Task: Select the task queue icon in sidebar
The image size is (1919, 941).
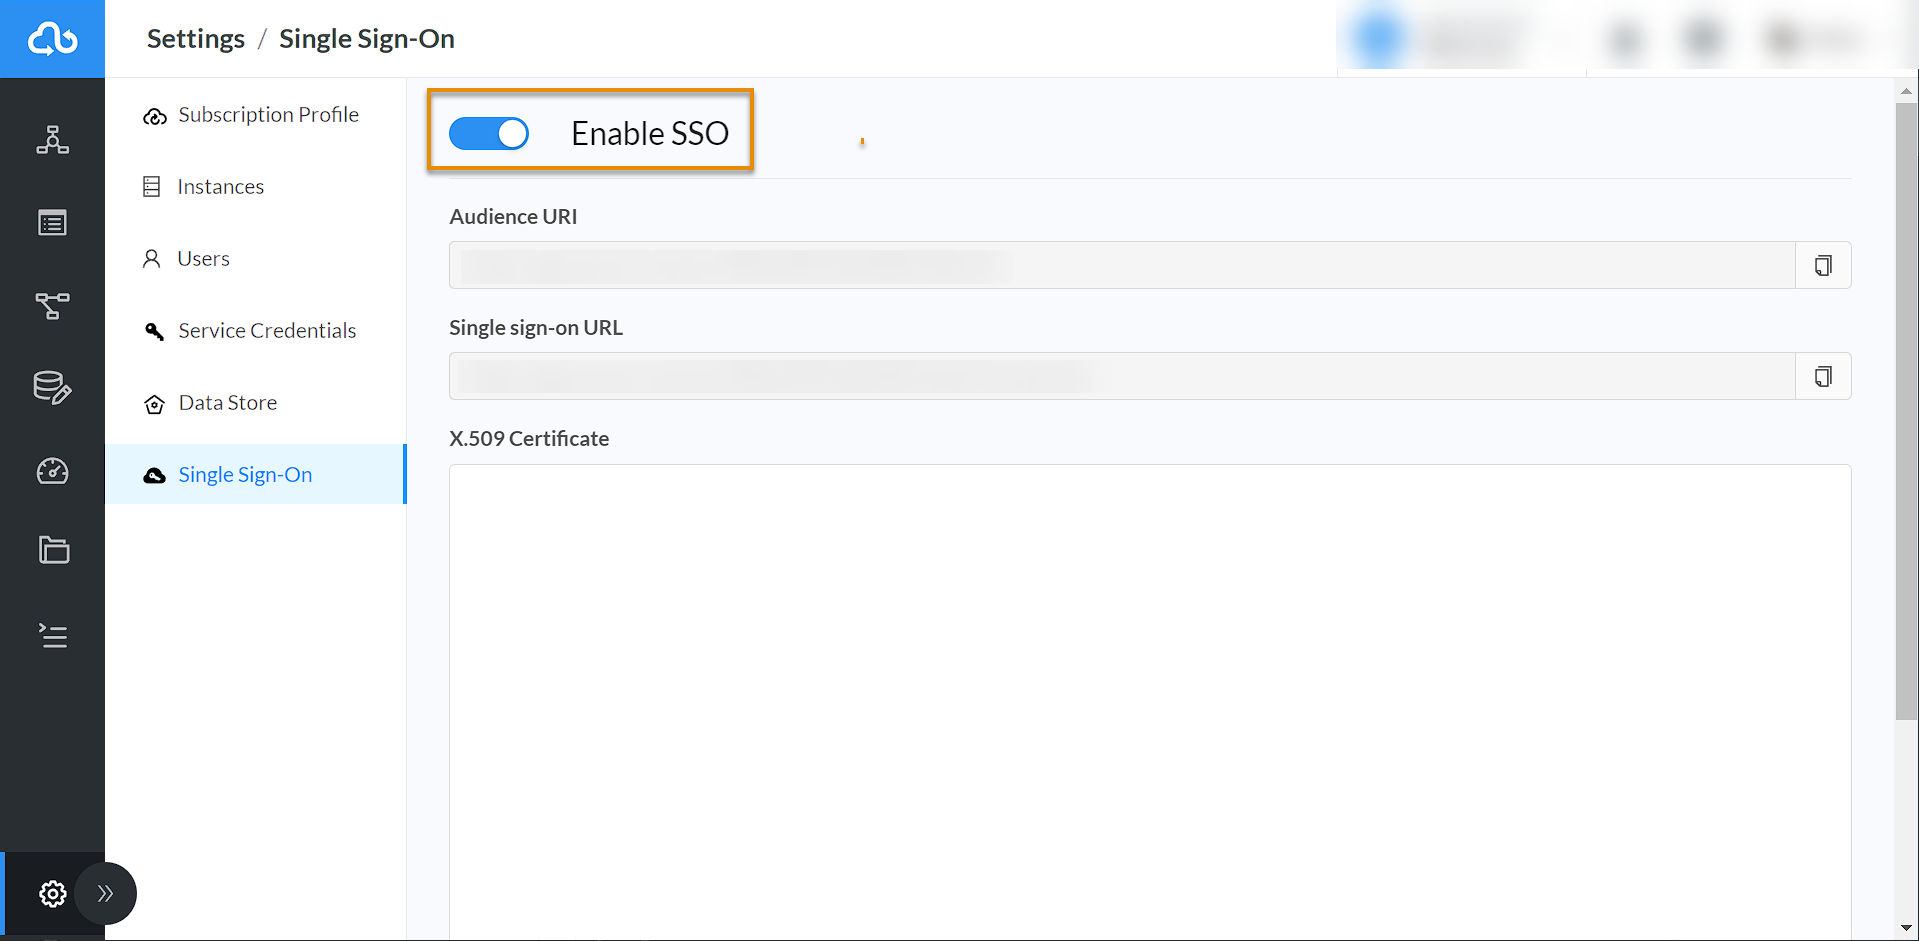Action: 52,636
